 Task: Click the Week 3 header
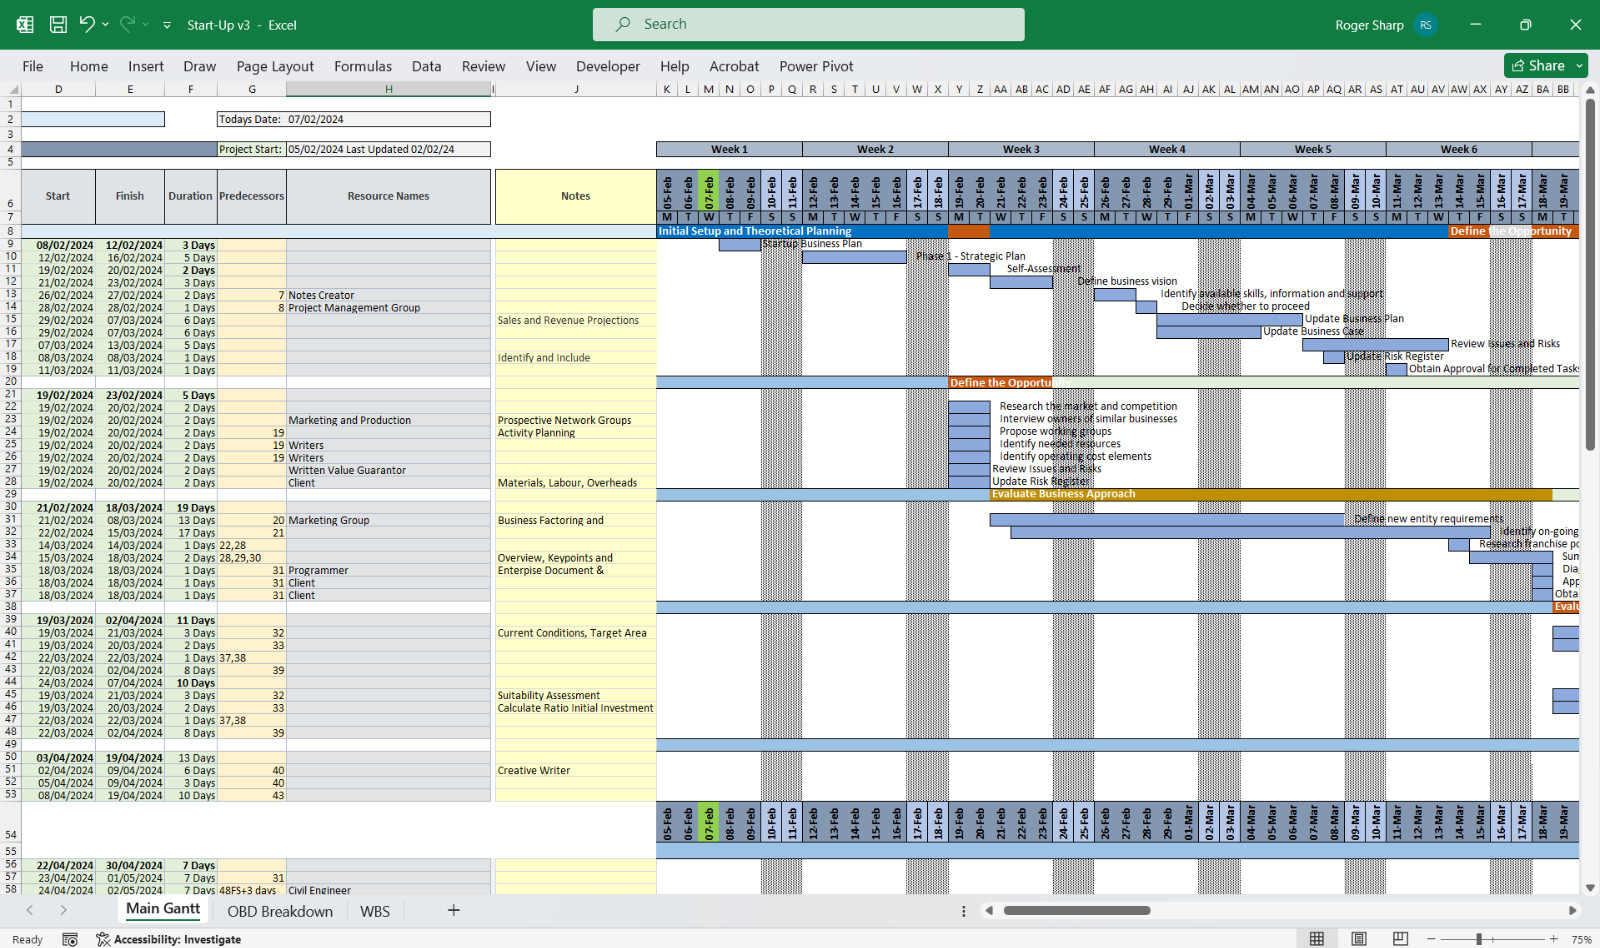(x=1021, y=149)
